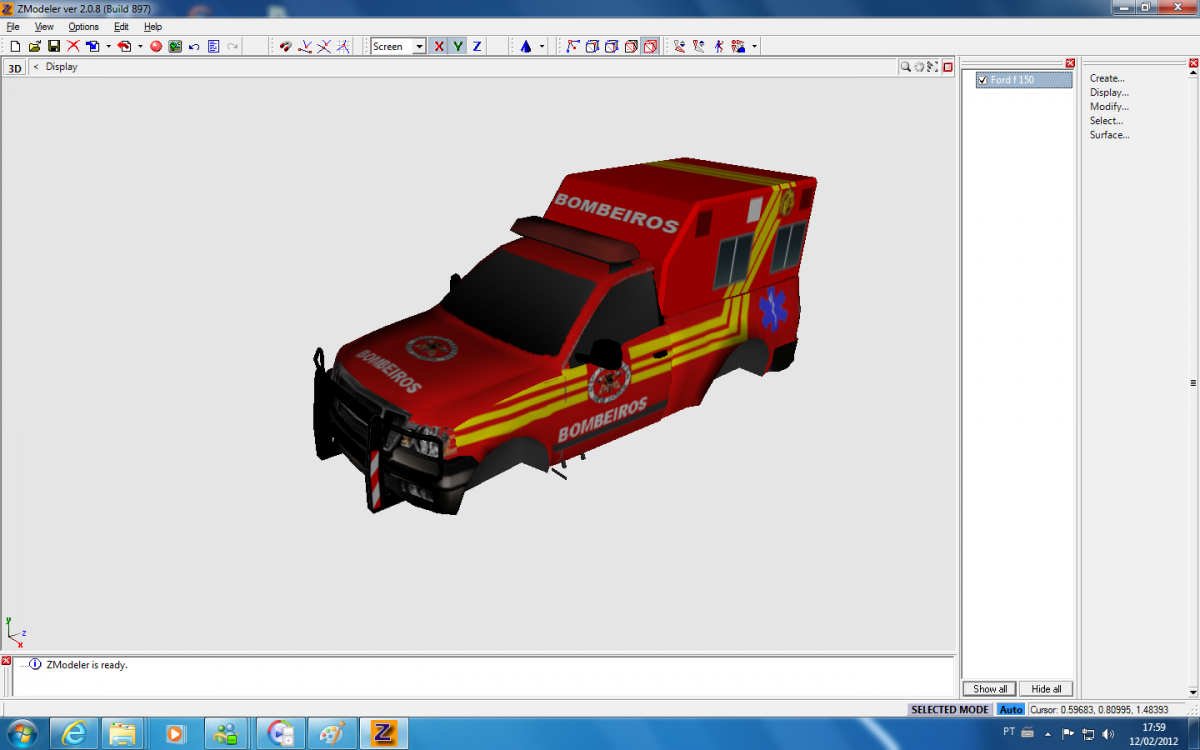1200x750 pixels.
Task: Open Internet Explorer from the taskbar
Action: click(x=73, y=733)
